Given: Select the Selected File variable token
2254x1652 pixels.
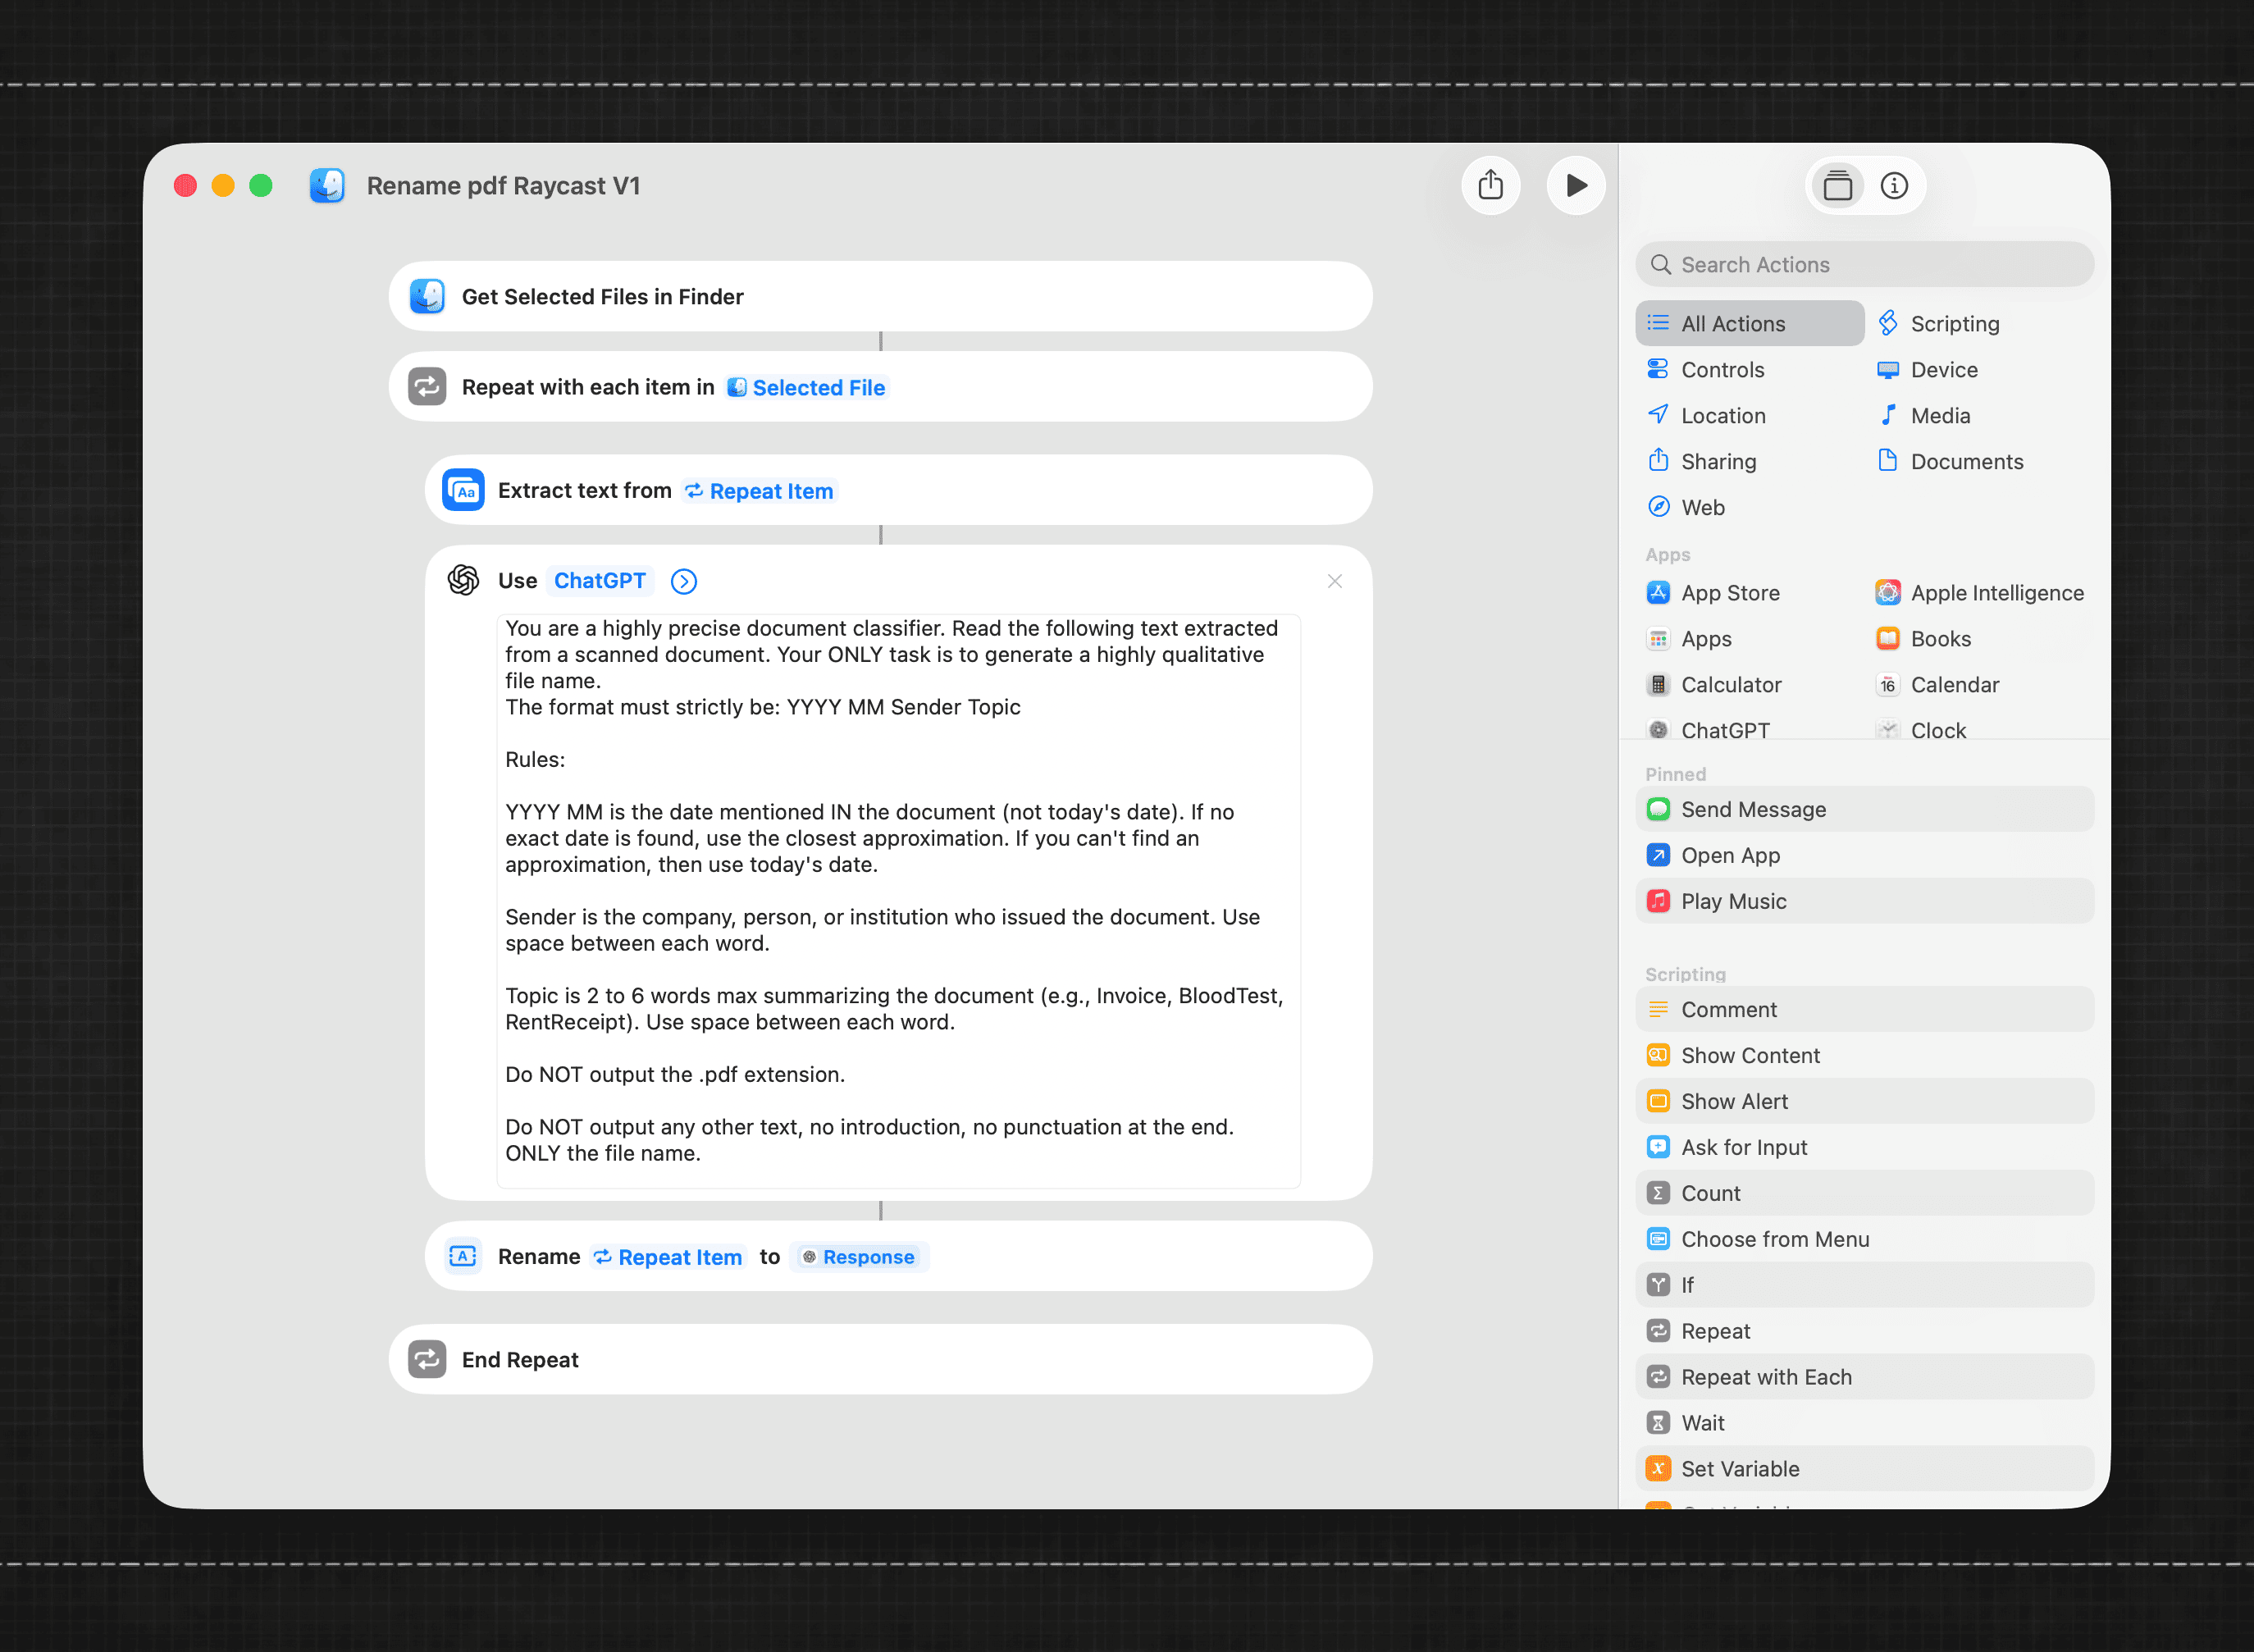Looking at the screenshot, I should [x=807, y=387].
